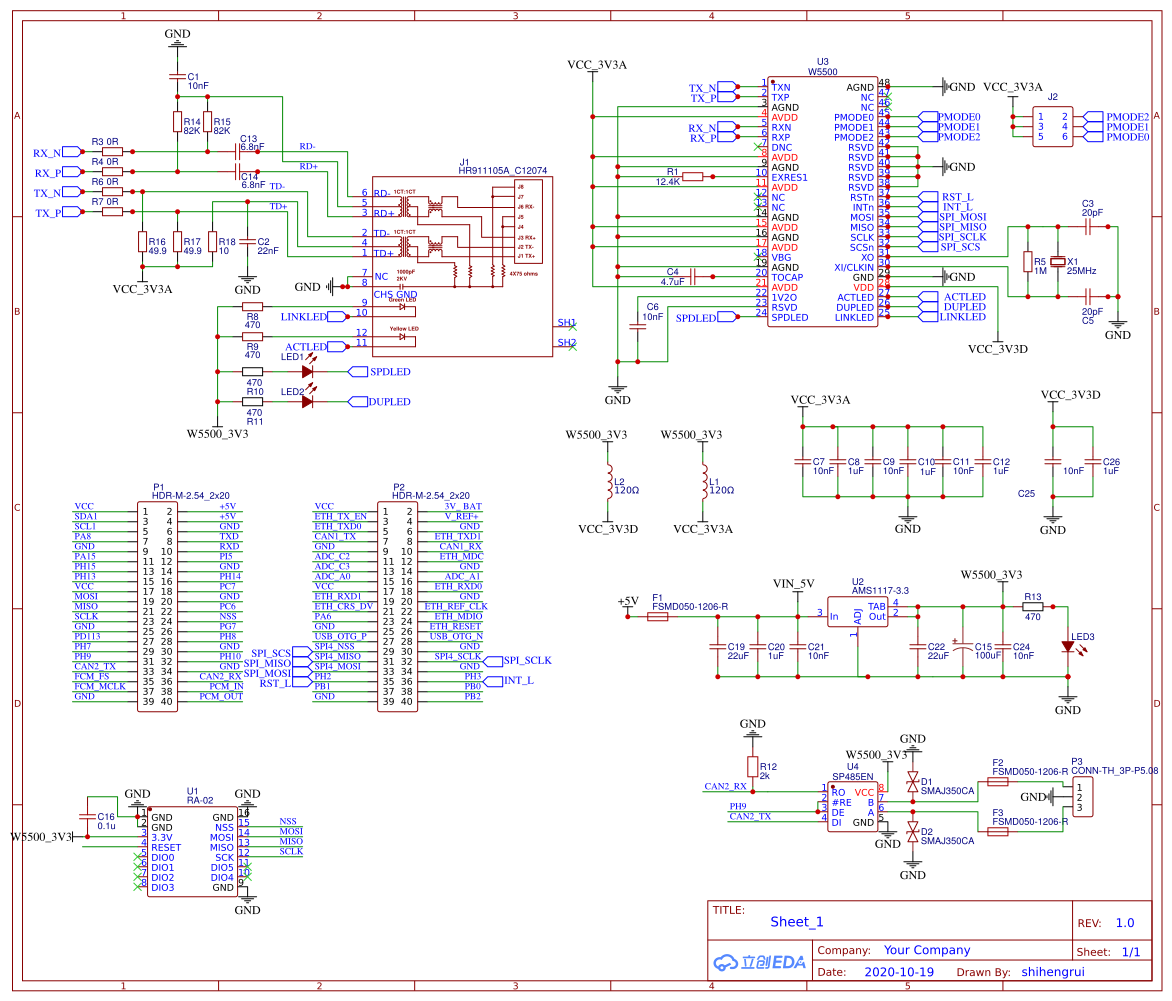
Task: Select inductor L2 120Ω
Action: (609, 482)
